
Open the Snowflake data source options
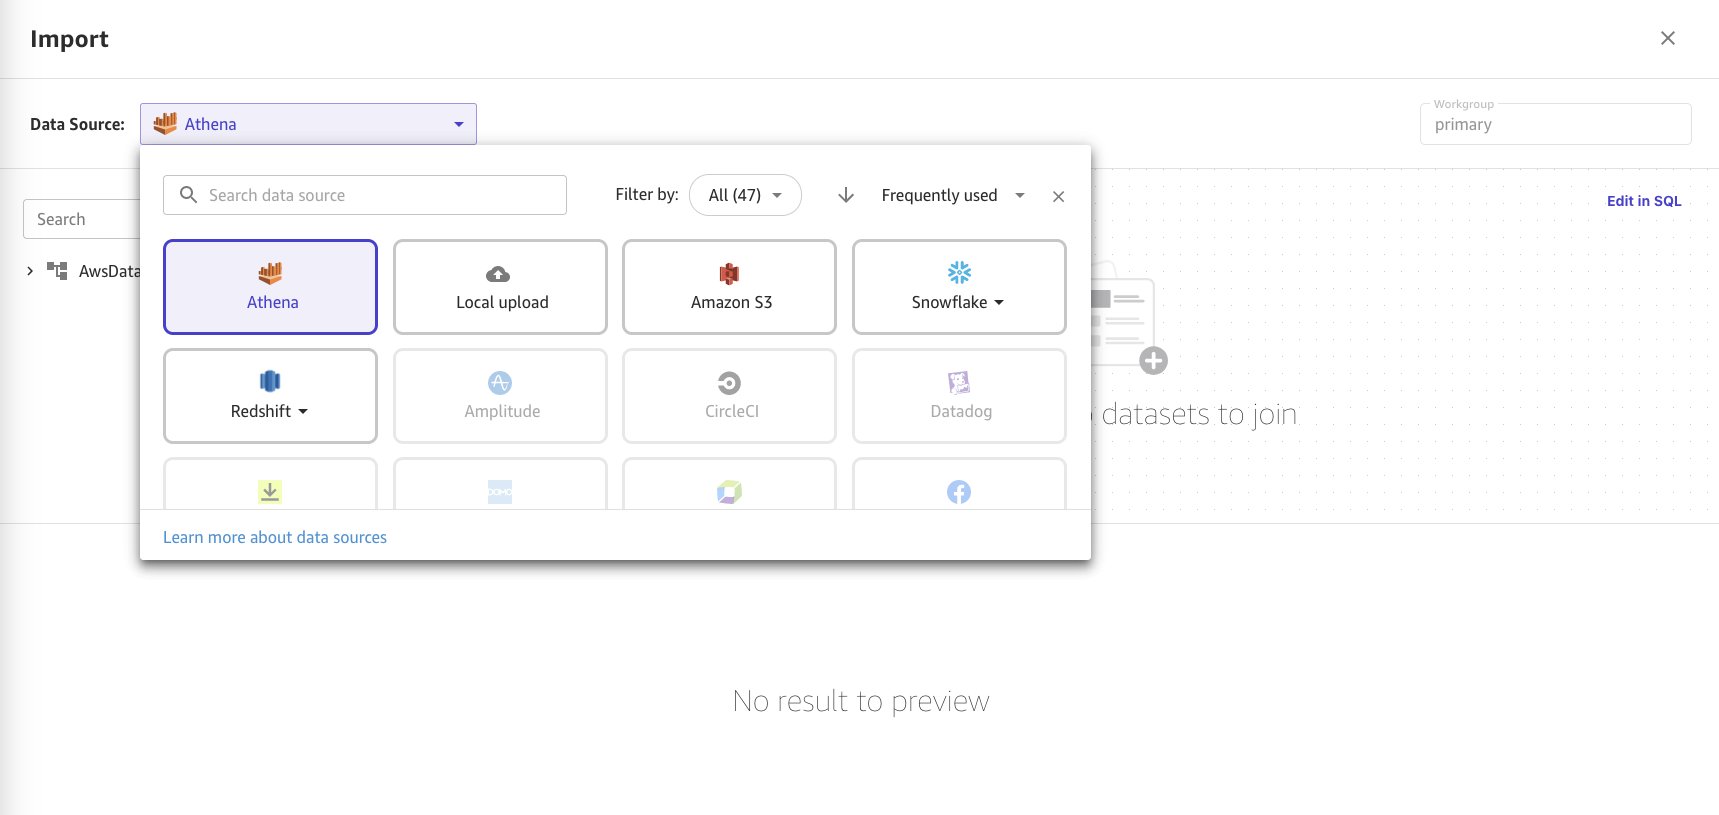coord(959,287)
